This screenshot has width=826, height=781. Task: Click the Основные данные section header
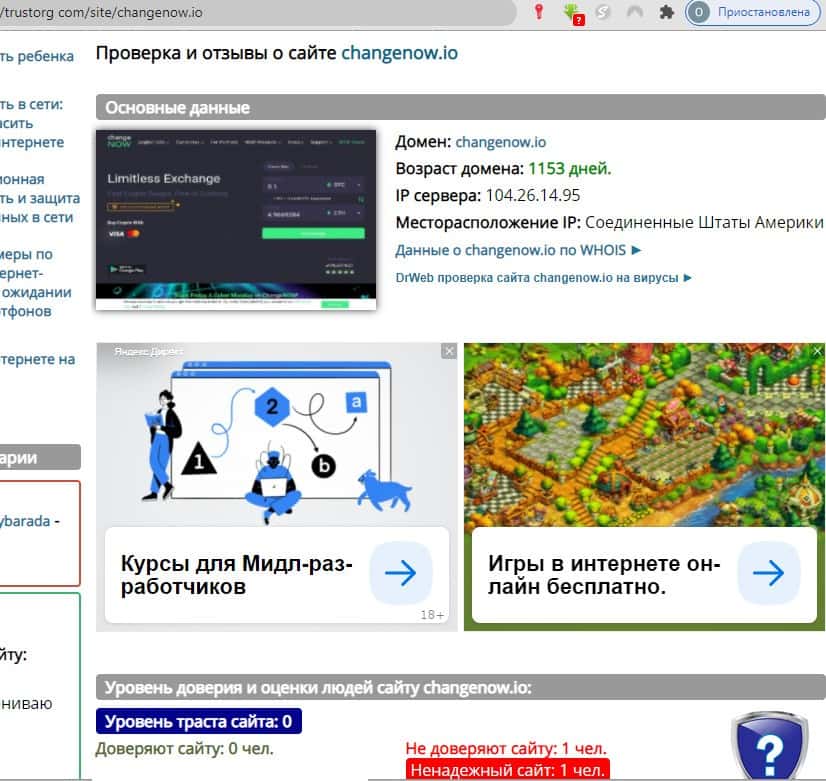460,107
